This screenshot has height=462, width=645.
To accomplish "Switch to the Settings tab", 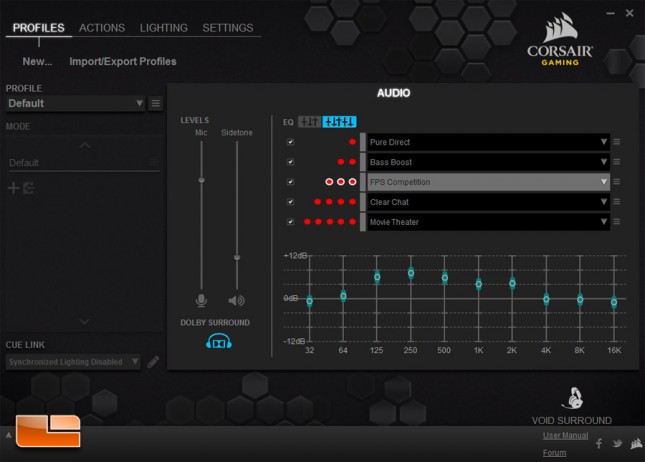I will pos(228,28).
